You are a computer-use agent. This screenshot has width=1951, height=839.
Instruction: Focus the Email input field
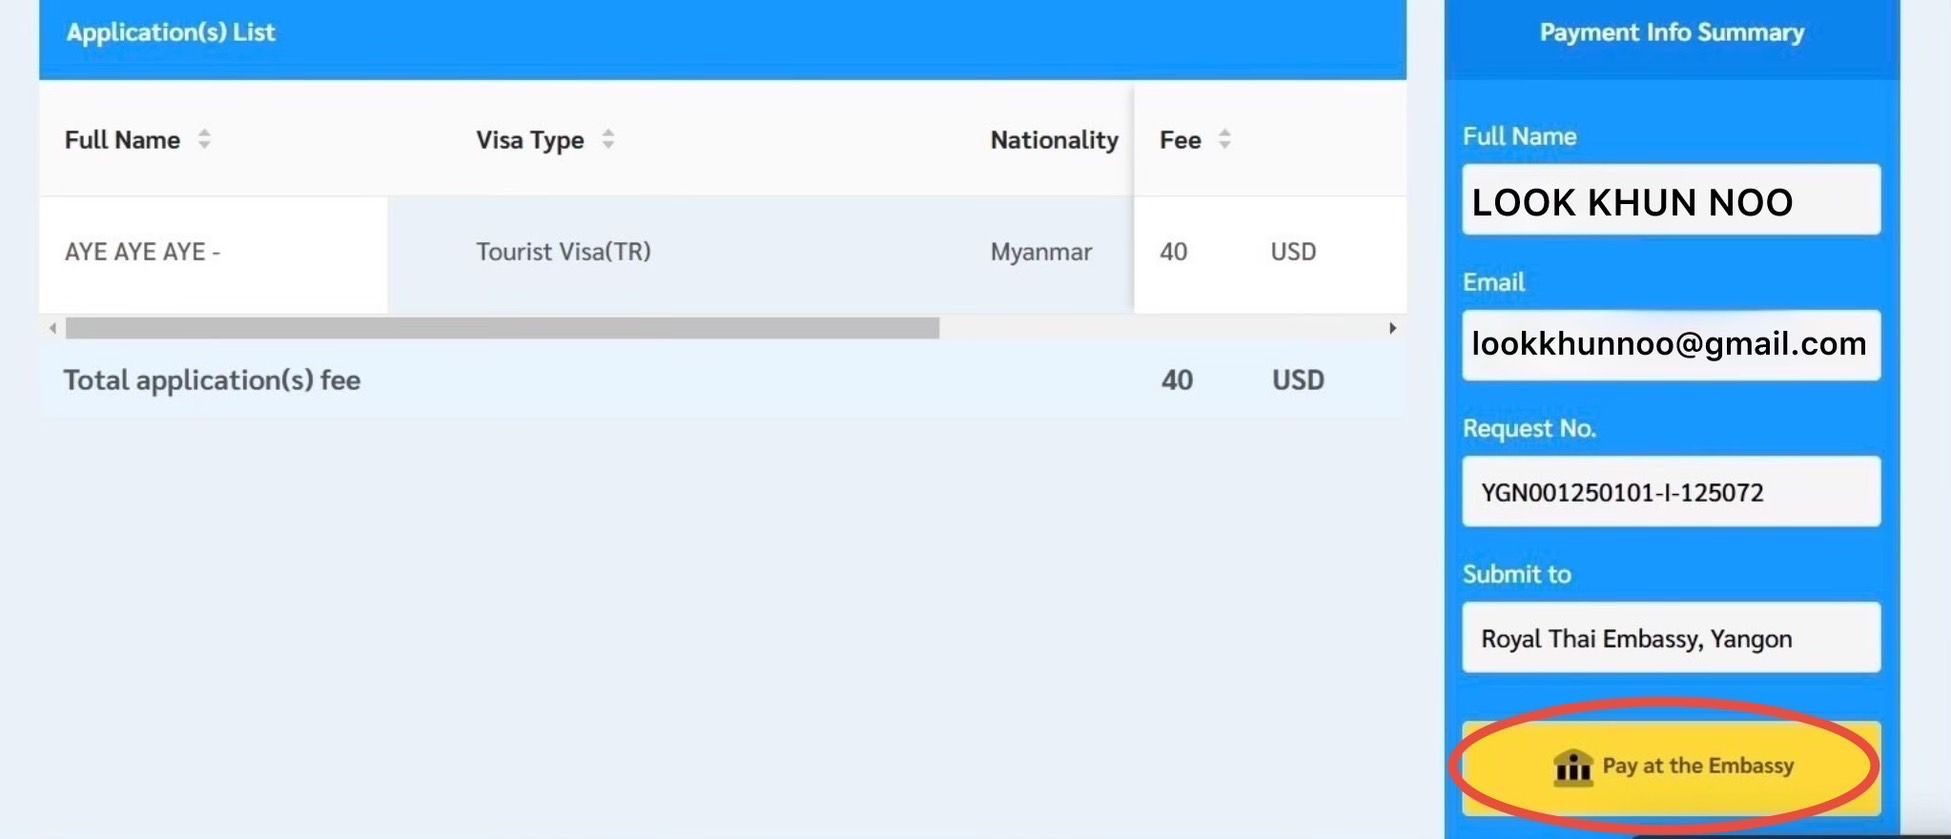tap(1670, 345)
